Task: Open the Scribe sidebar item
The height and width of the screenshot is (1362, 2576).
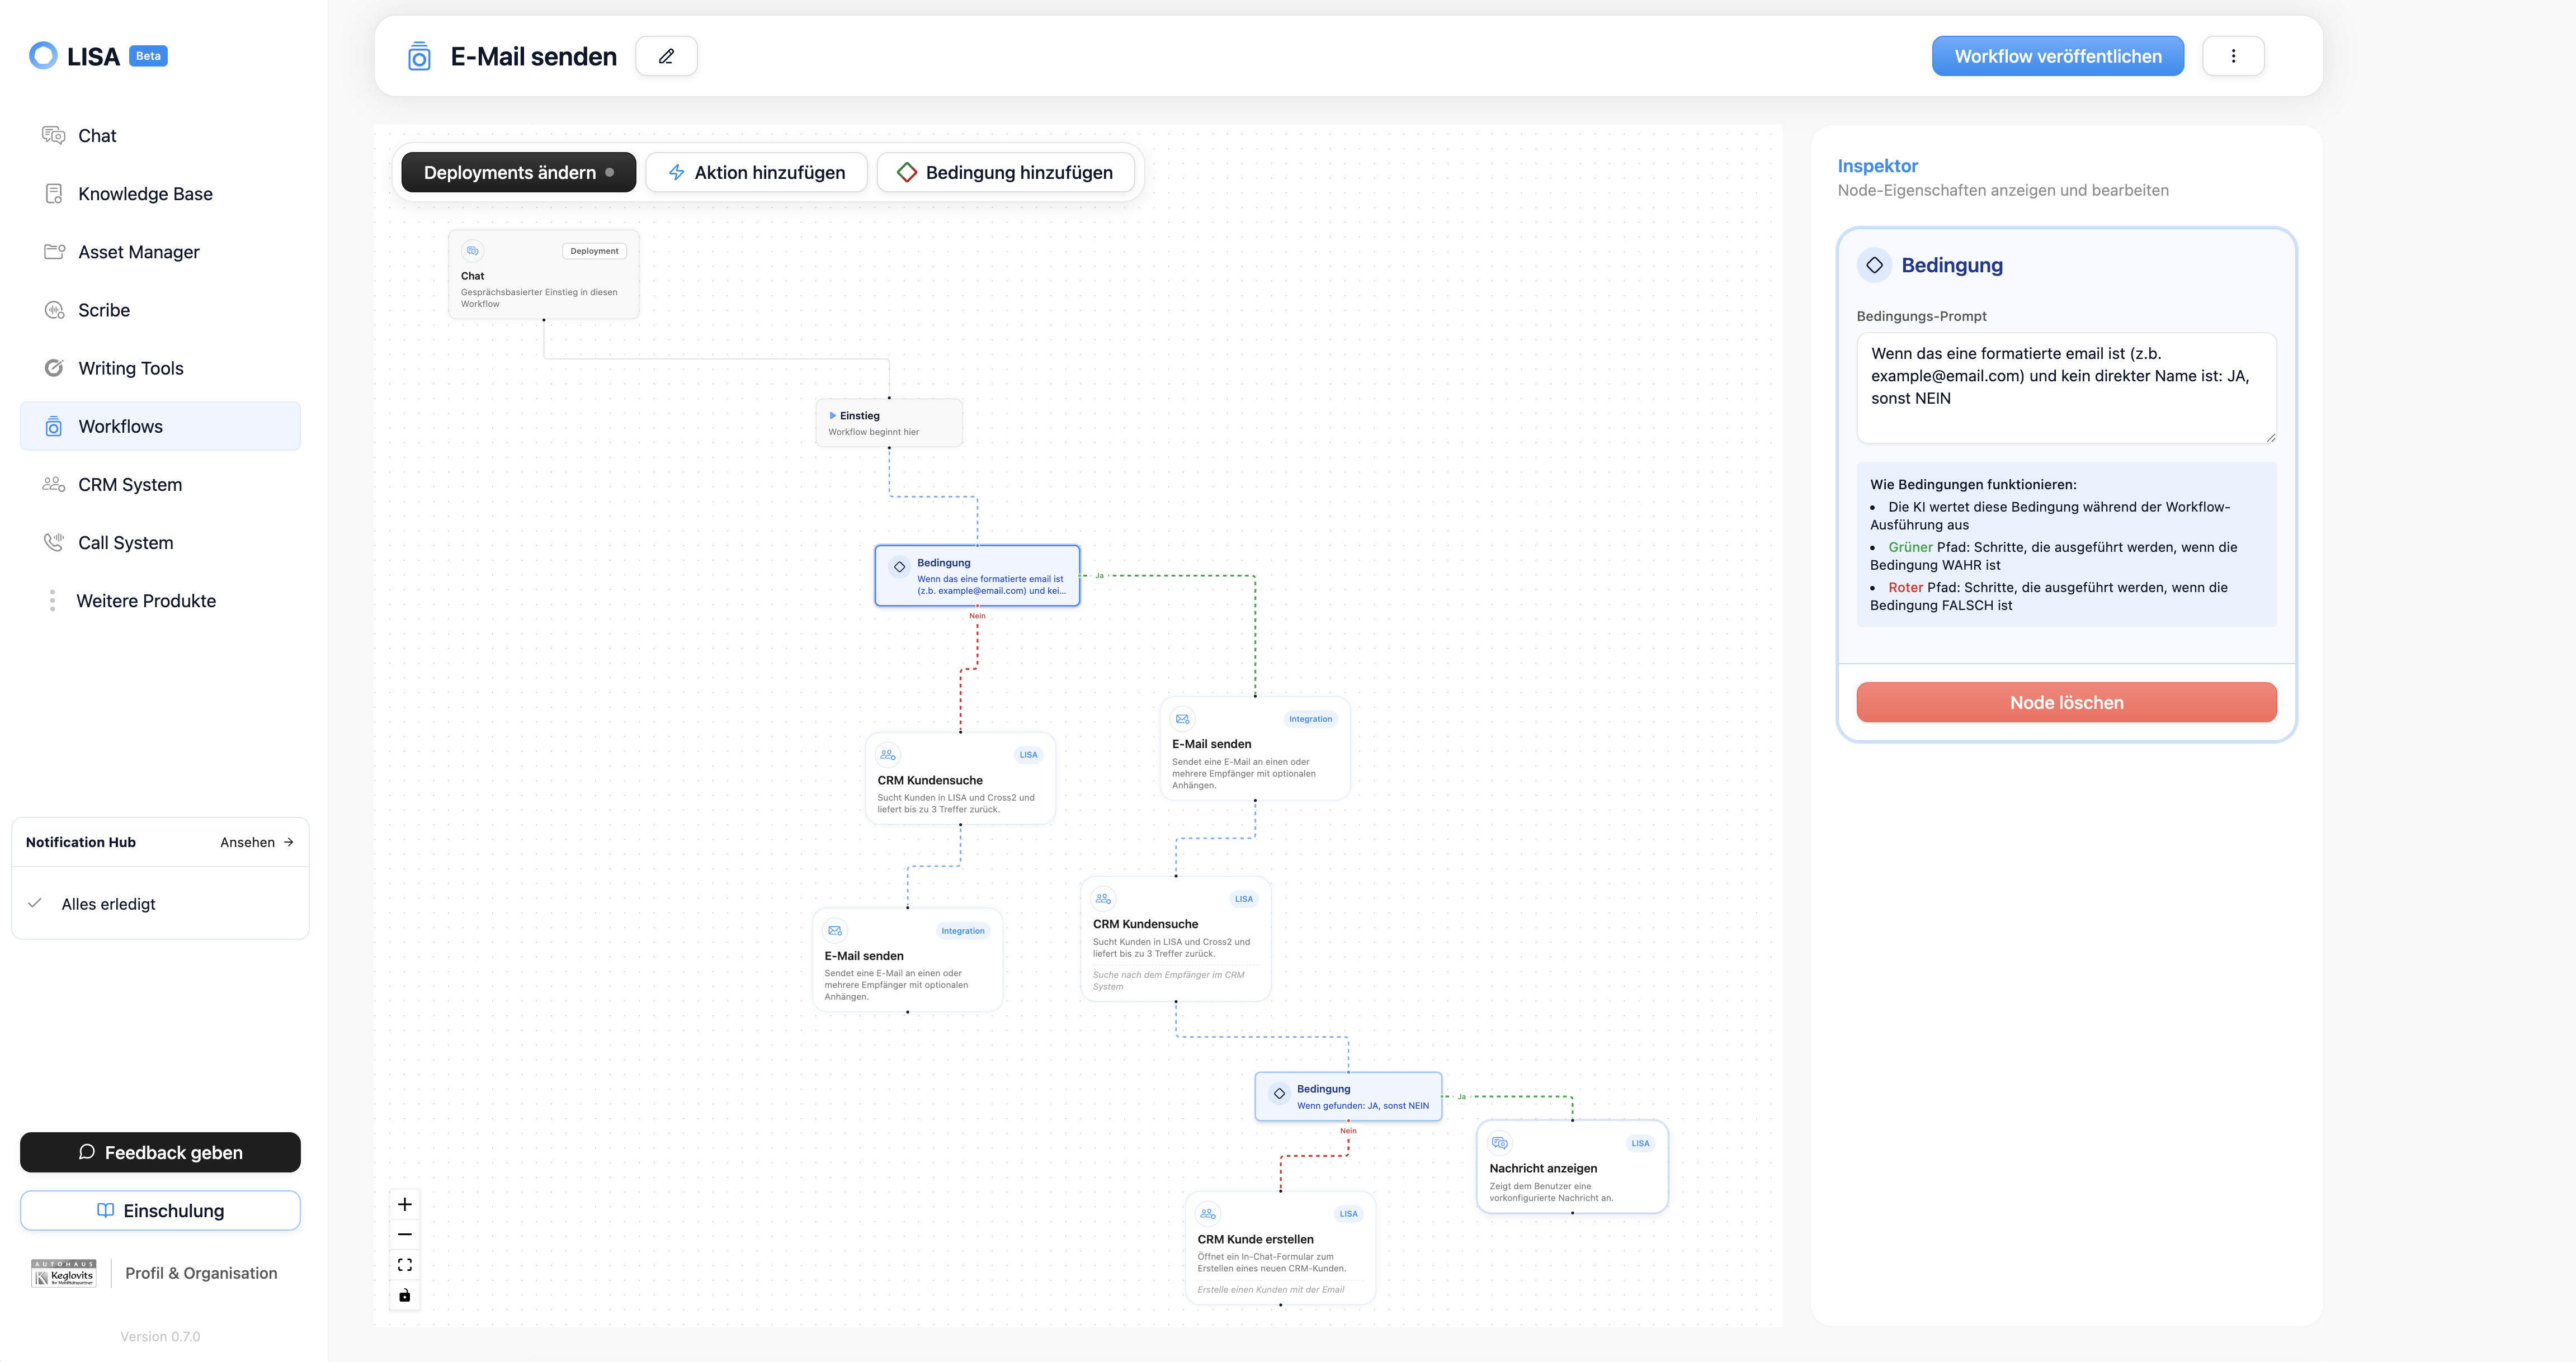Action: (x=104, y=310)
